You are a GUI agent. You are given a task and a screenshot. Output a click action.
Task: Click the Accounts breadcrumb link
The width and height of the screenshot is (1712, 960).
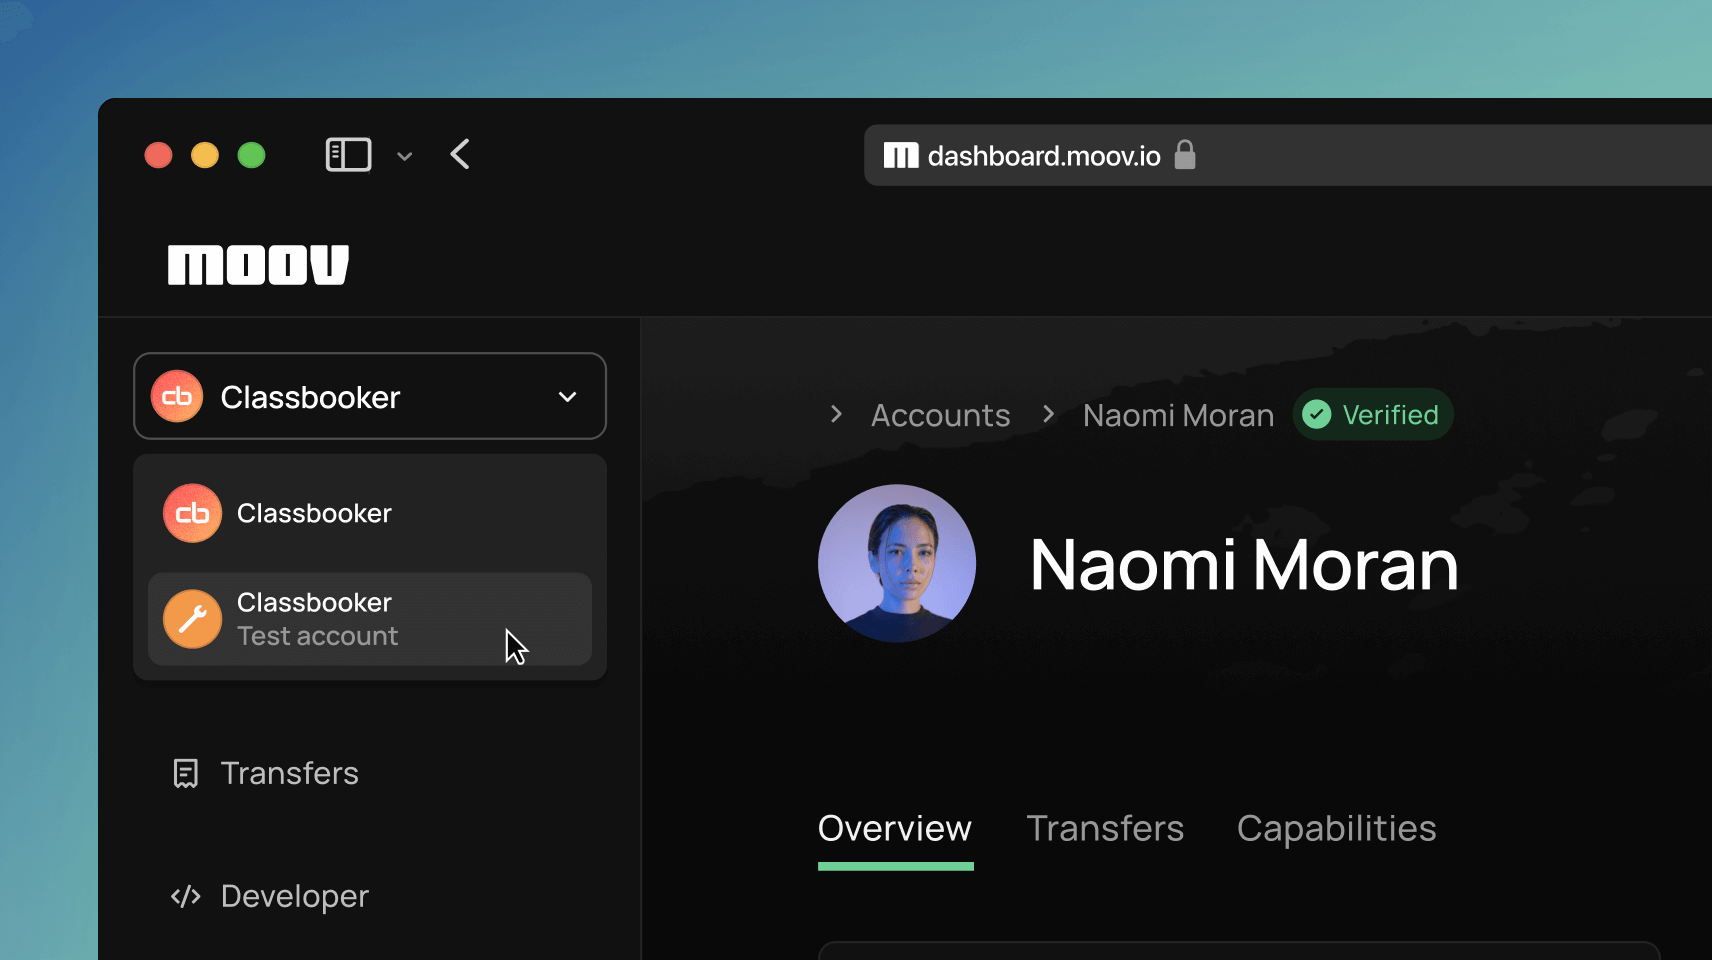[941, 415]
